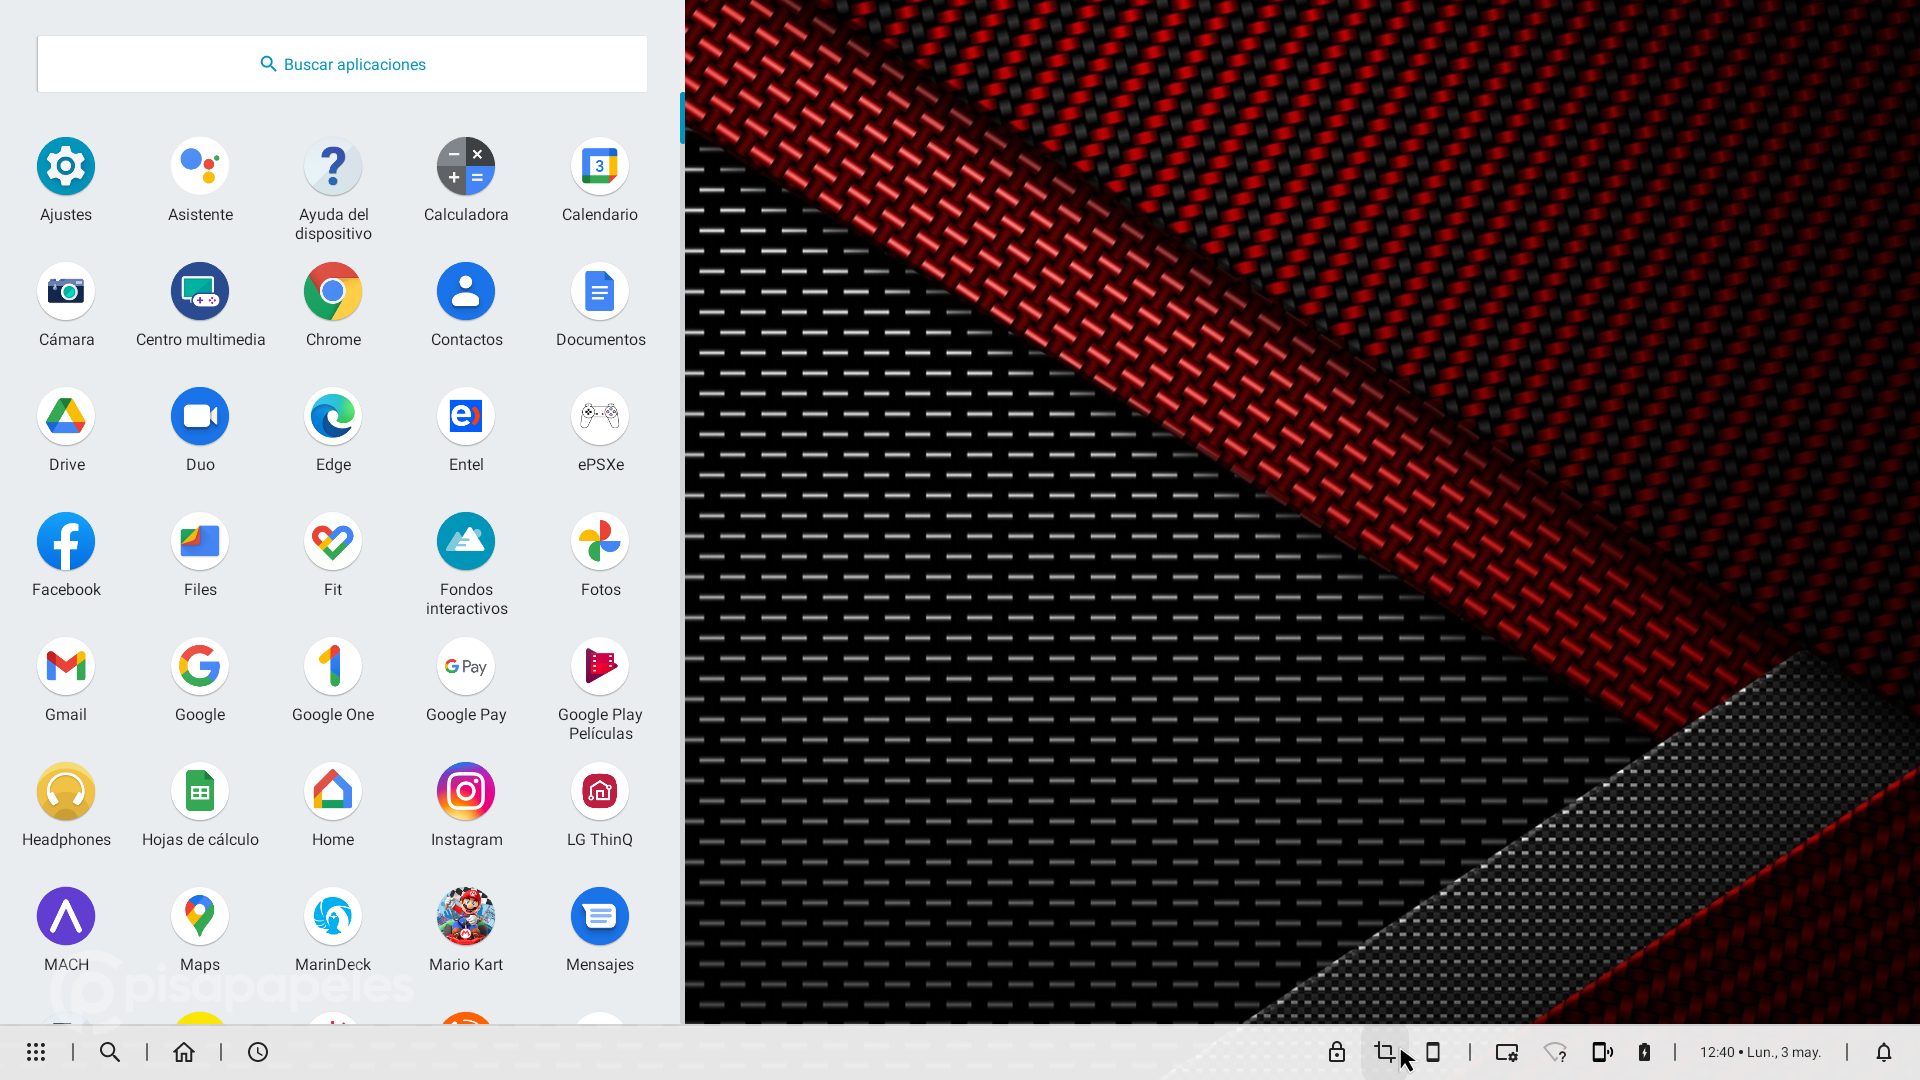The height and width of the screenshot is (1080, 1920).
Task: Click the taskbar search magnifier icon
Action: (110, 1052)
